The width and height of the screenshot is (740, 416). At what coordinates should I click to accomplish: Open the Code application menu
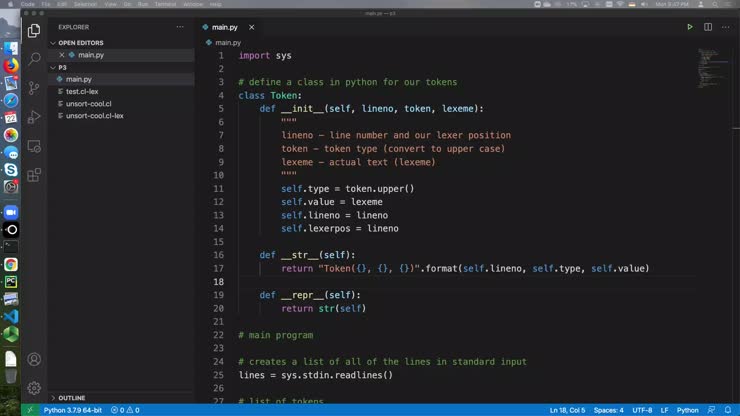pos(27,4)
